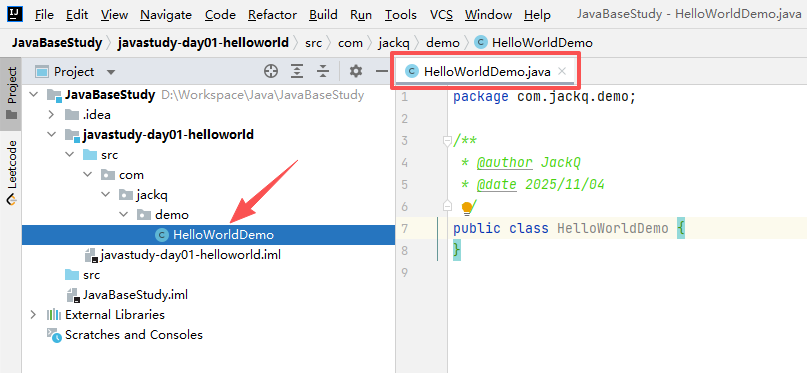The image size is (807, 373).
Task: Place cursor on package com.jackq.demo line
Action: tap(545, 96)
